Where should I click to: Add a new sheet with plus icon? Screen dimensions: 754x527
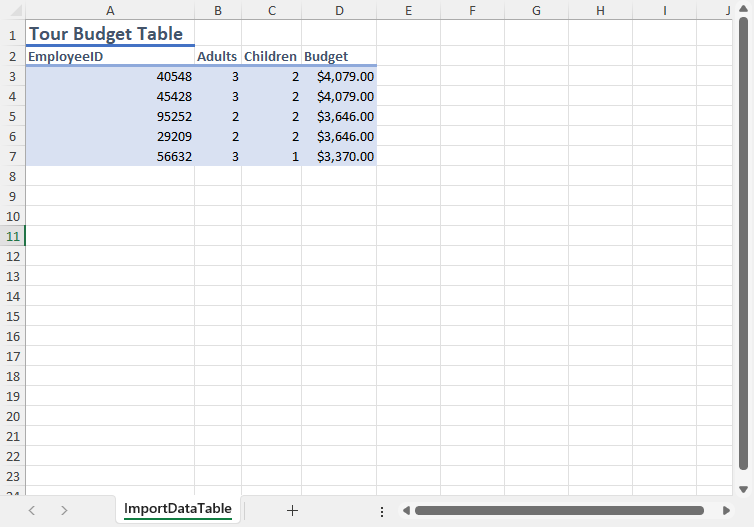(292, 510)
